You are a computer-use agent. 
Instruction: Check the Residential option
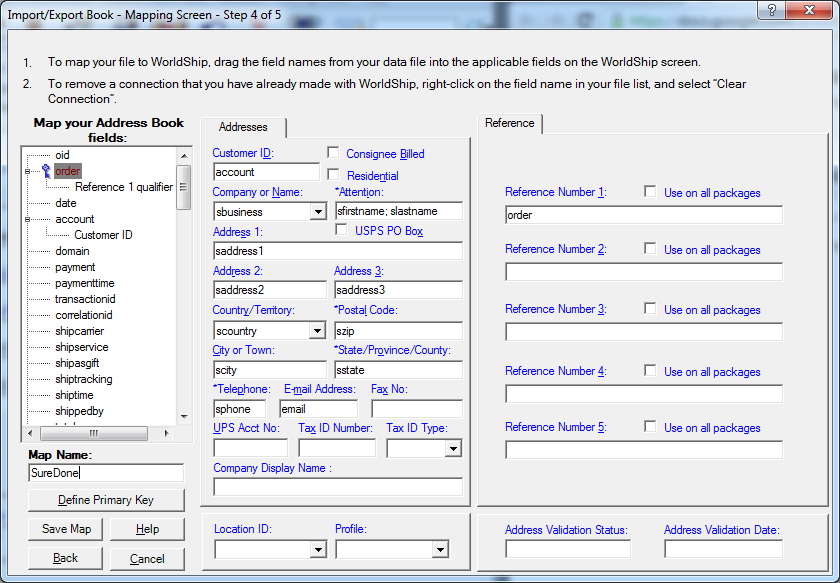point(335,175)
